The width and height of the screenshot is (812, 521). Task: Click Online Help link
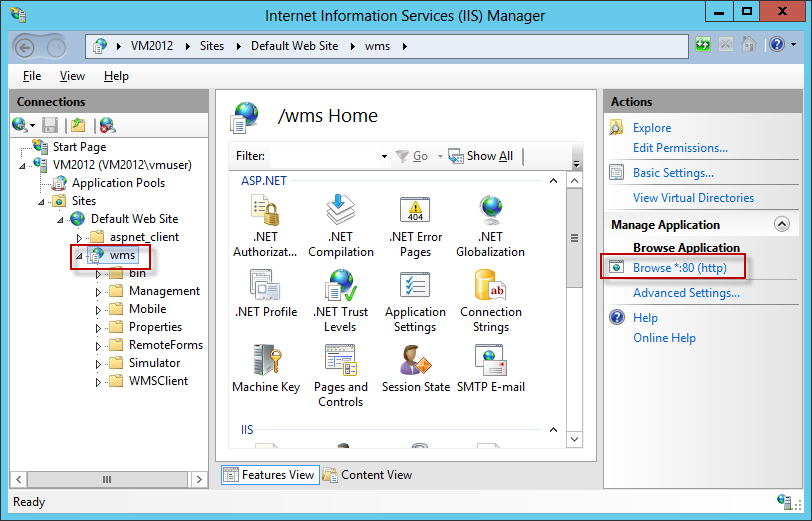pos(664,338)
